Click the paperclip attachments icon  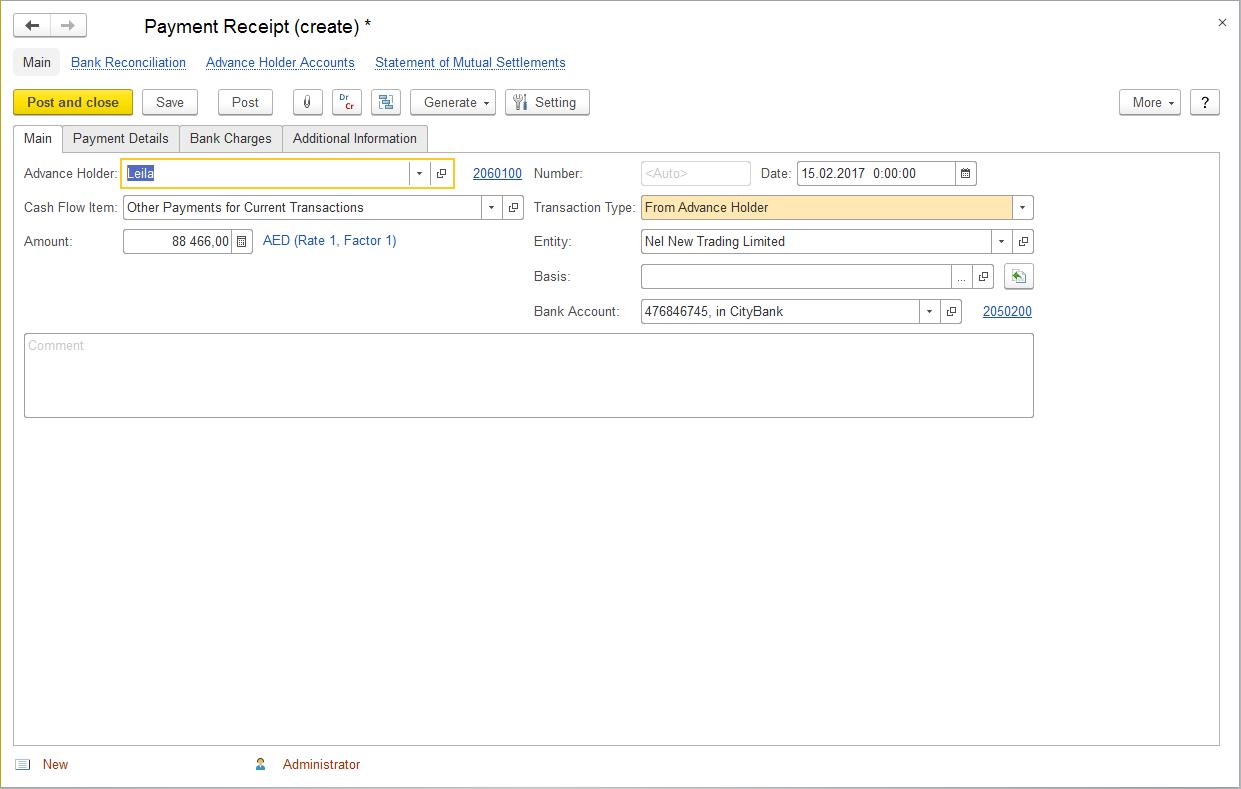pyautogui.click(x=307, y=102)
